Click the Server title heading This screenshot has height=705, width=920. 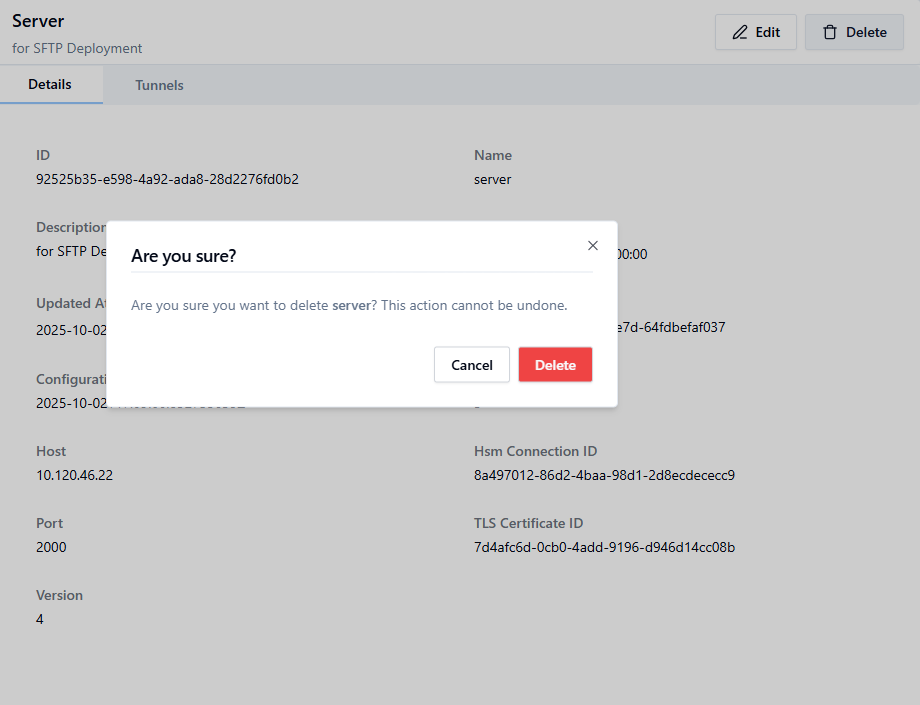pyautogui.click(x=37, y=20)
